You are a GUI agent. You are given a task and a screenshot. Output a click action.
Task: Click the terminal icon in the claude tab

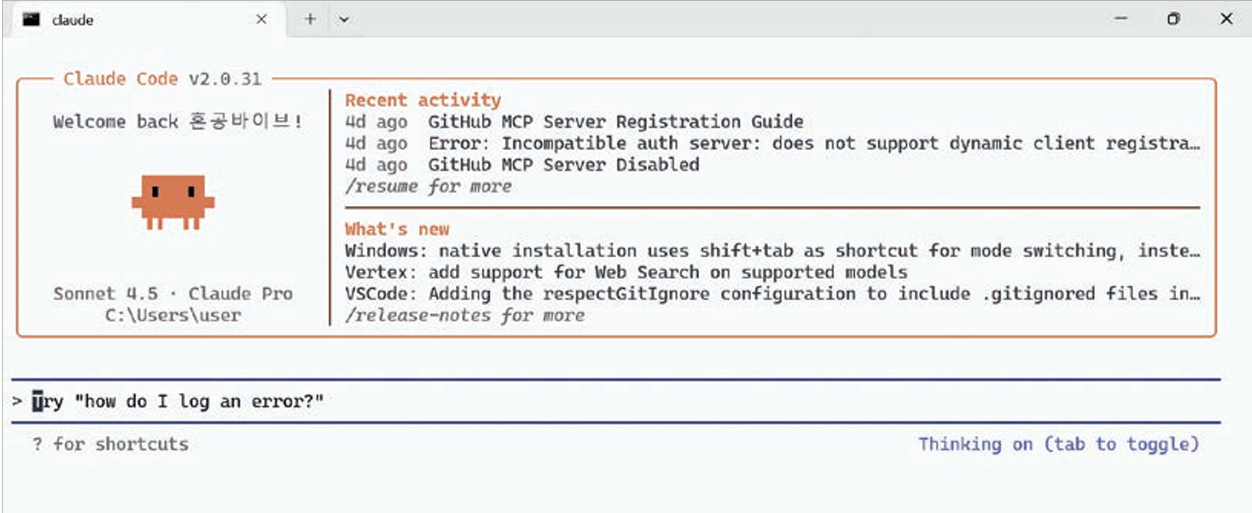(x=31, y=19)
